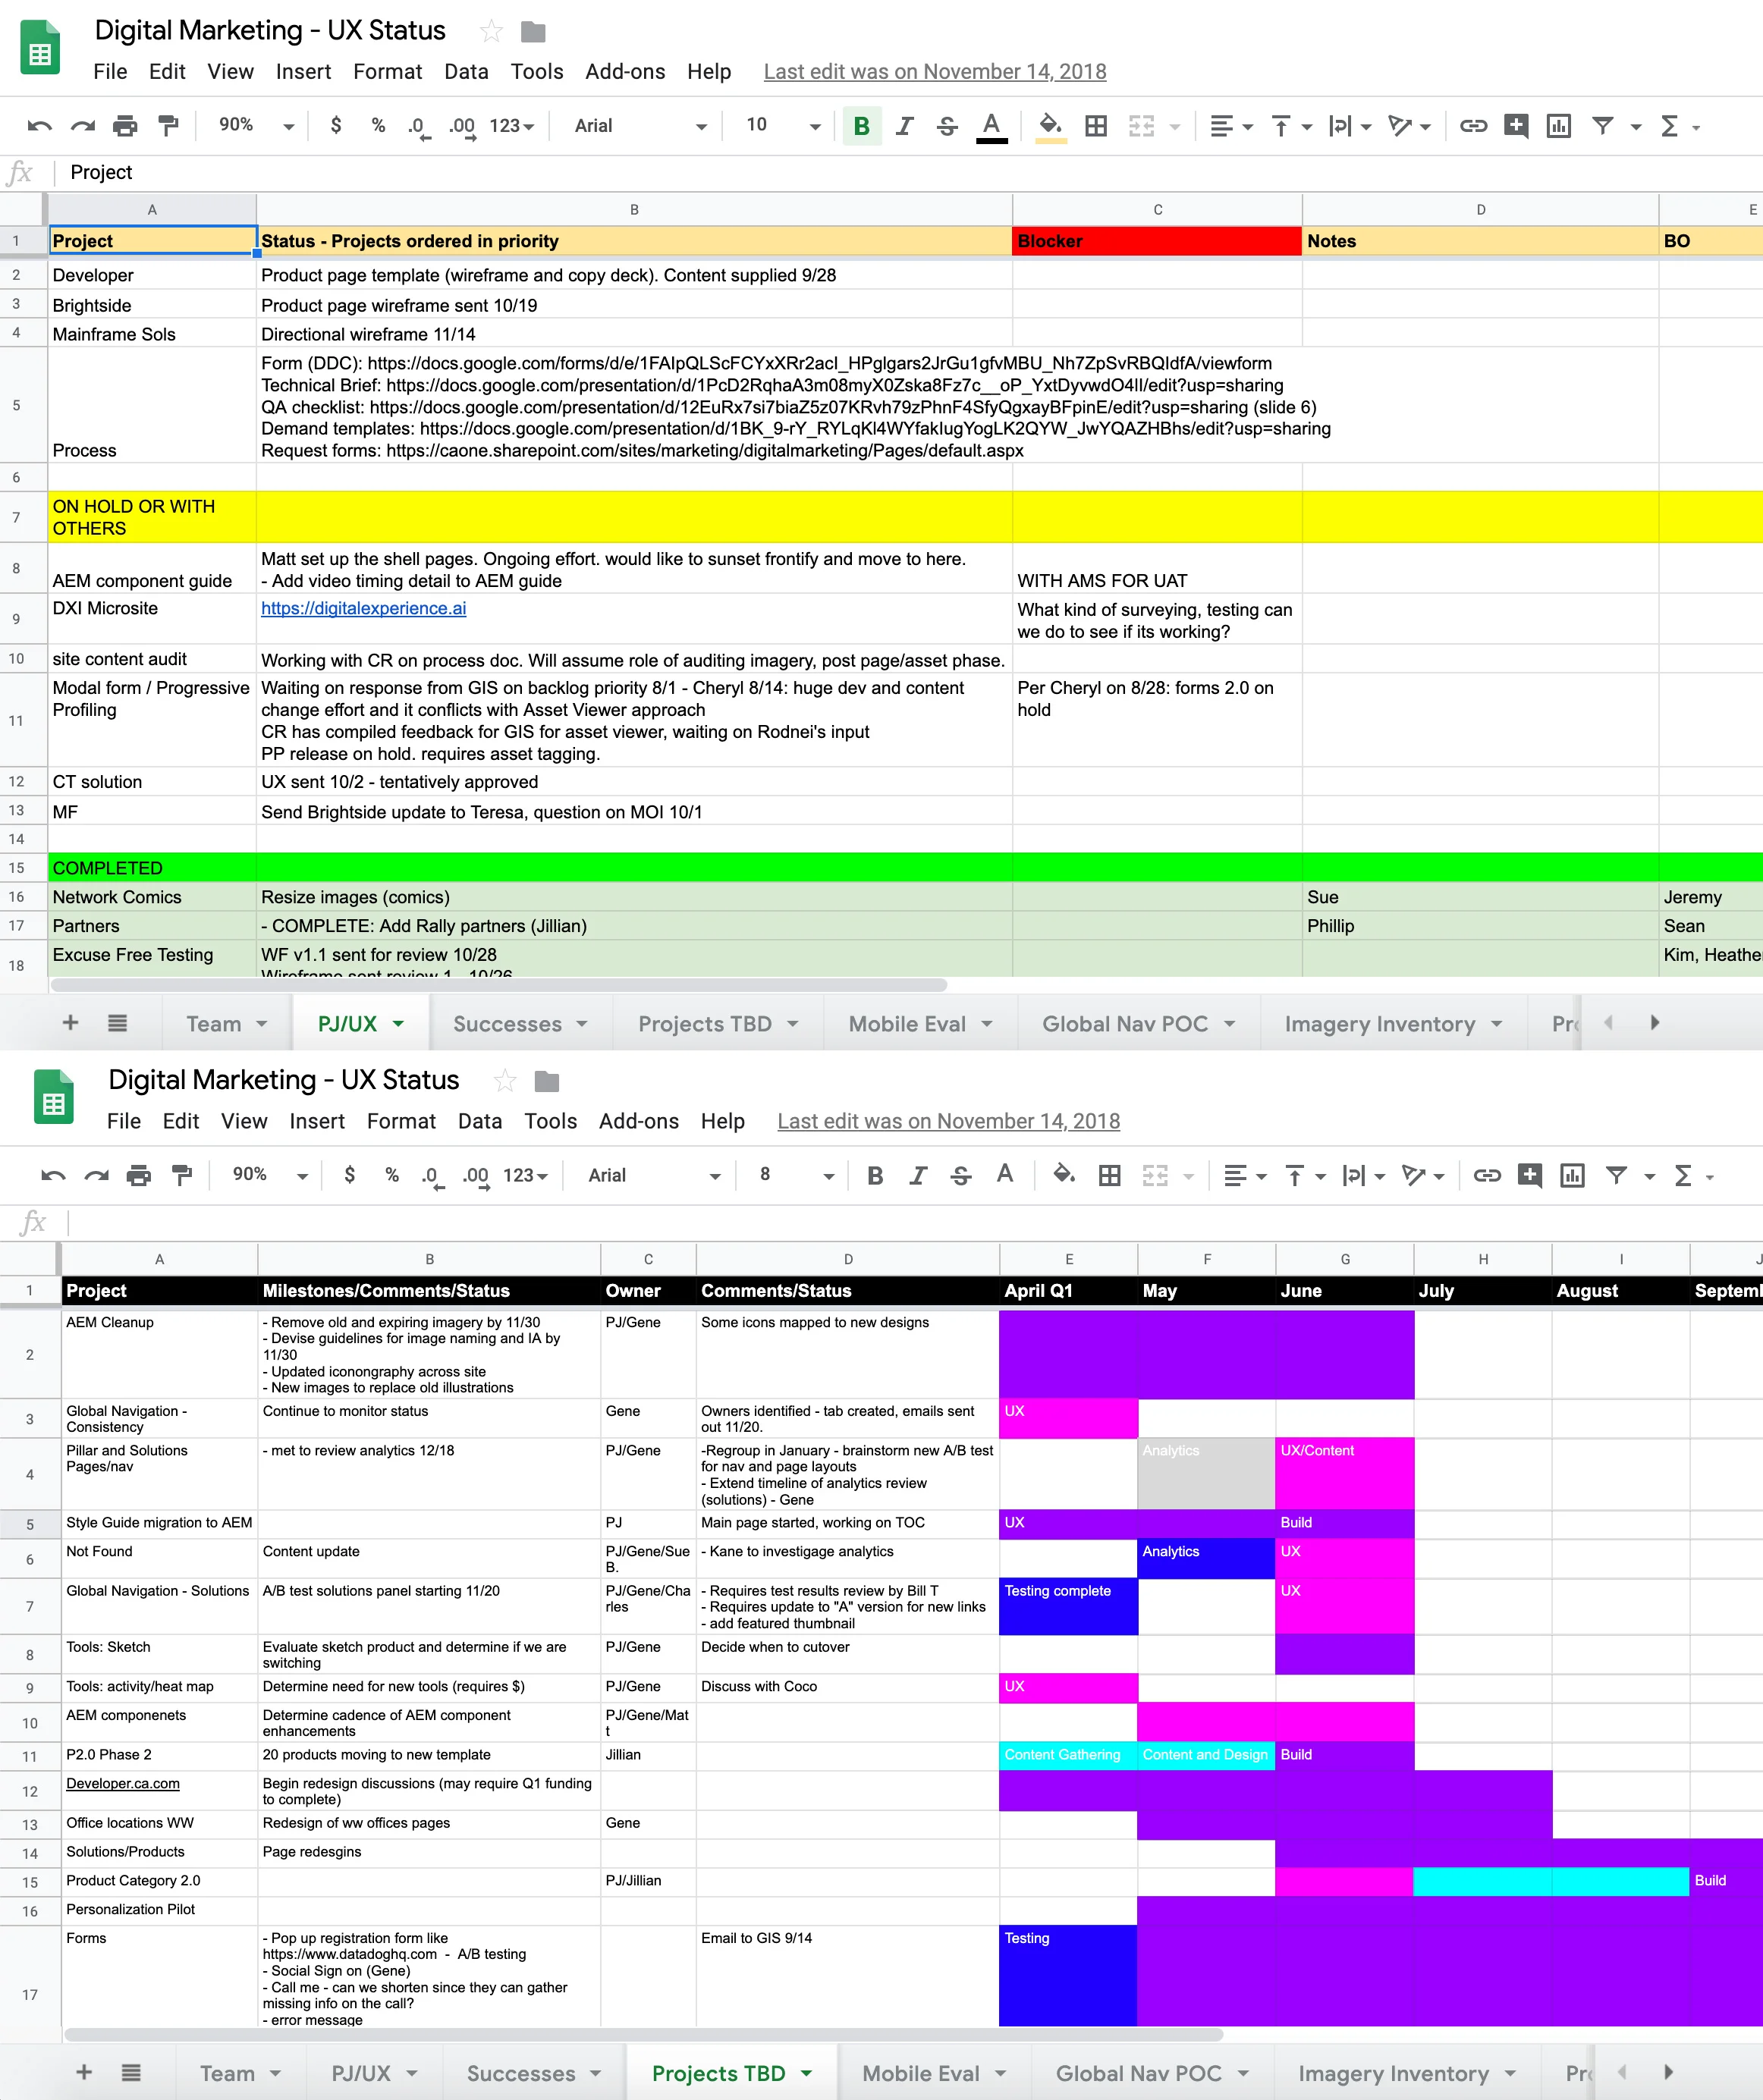Click the top spreadsheet formula bar showing Project
The height and width of the screenshot is (2100, 1763).
click(x=910, y=173)
